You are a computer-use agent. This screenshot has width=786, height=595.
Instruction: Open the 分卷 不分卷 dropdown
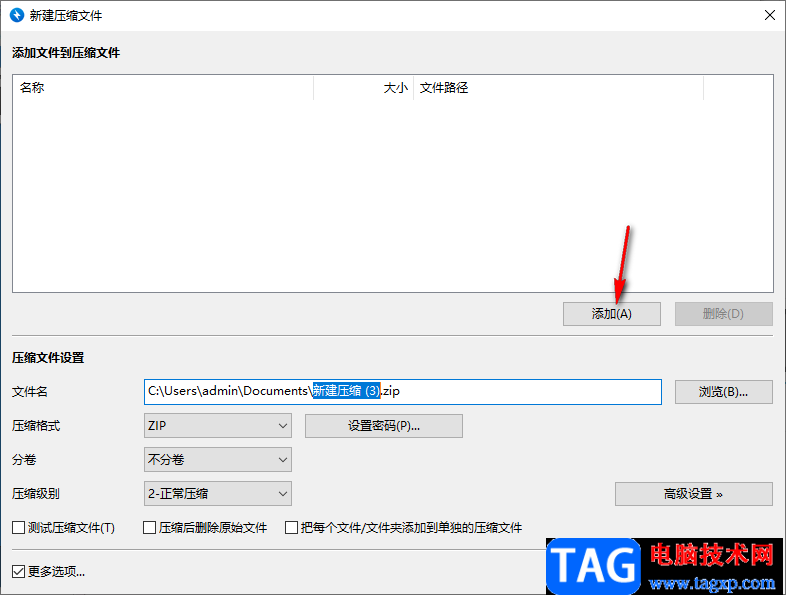pos(218,460)
